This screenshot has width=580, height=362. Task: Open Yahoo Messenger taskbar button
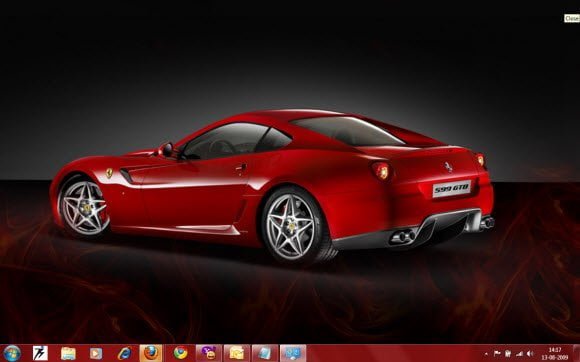[209, 353]
